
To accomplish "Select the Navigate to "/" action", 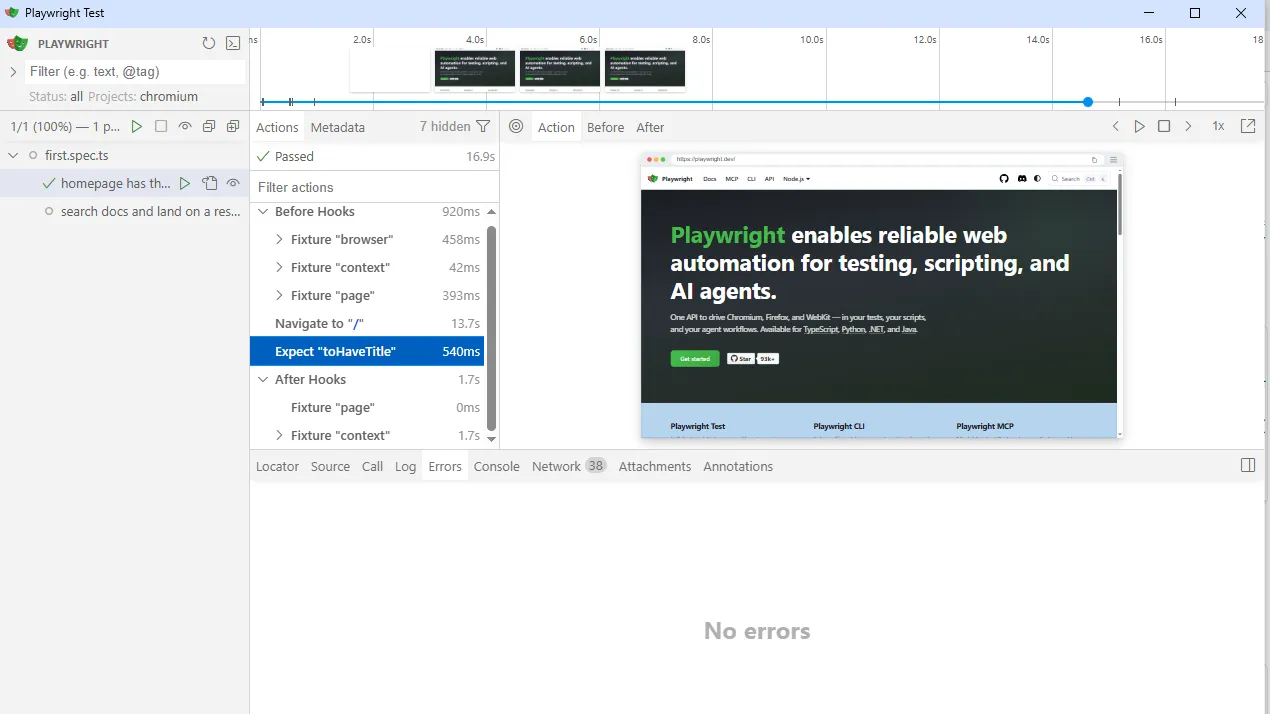I will (x=367, y=323).
